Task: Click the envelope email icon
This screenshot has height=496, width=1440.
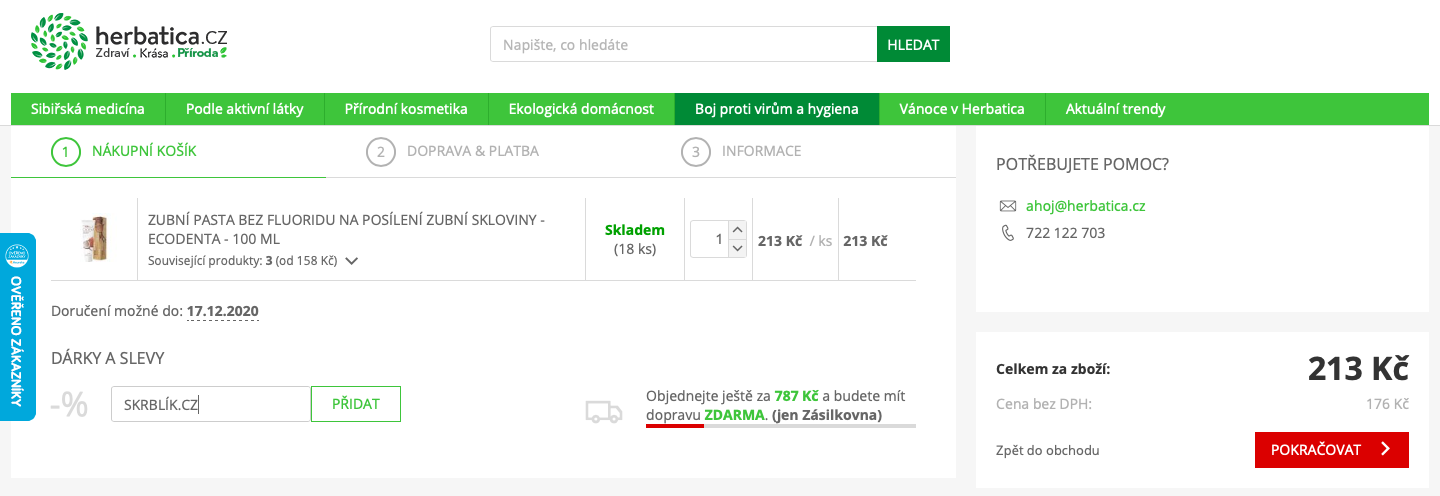Action: click(x=1007, y=206)
